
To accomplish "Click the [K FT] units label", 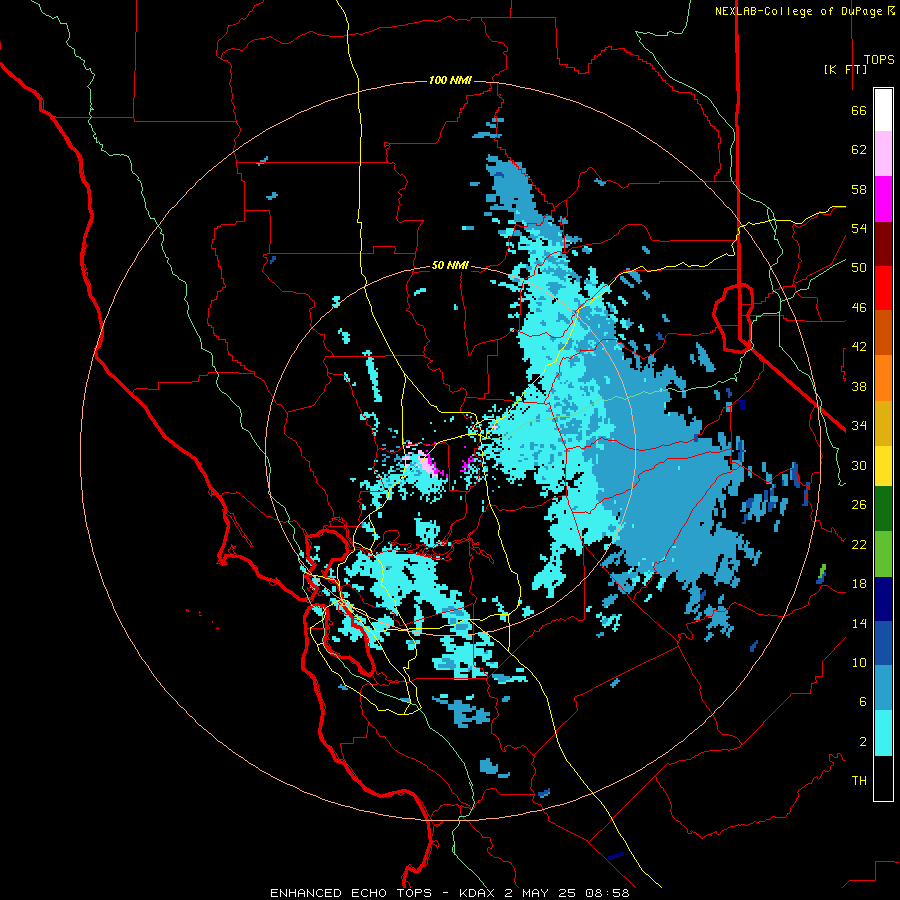I will pos(845,69).
